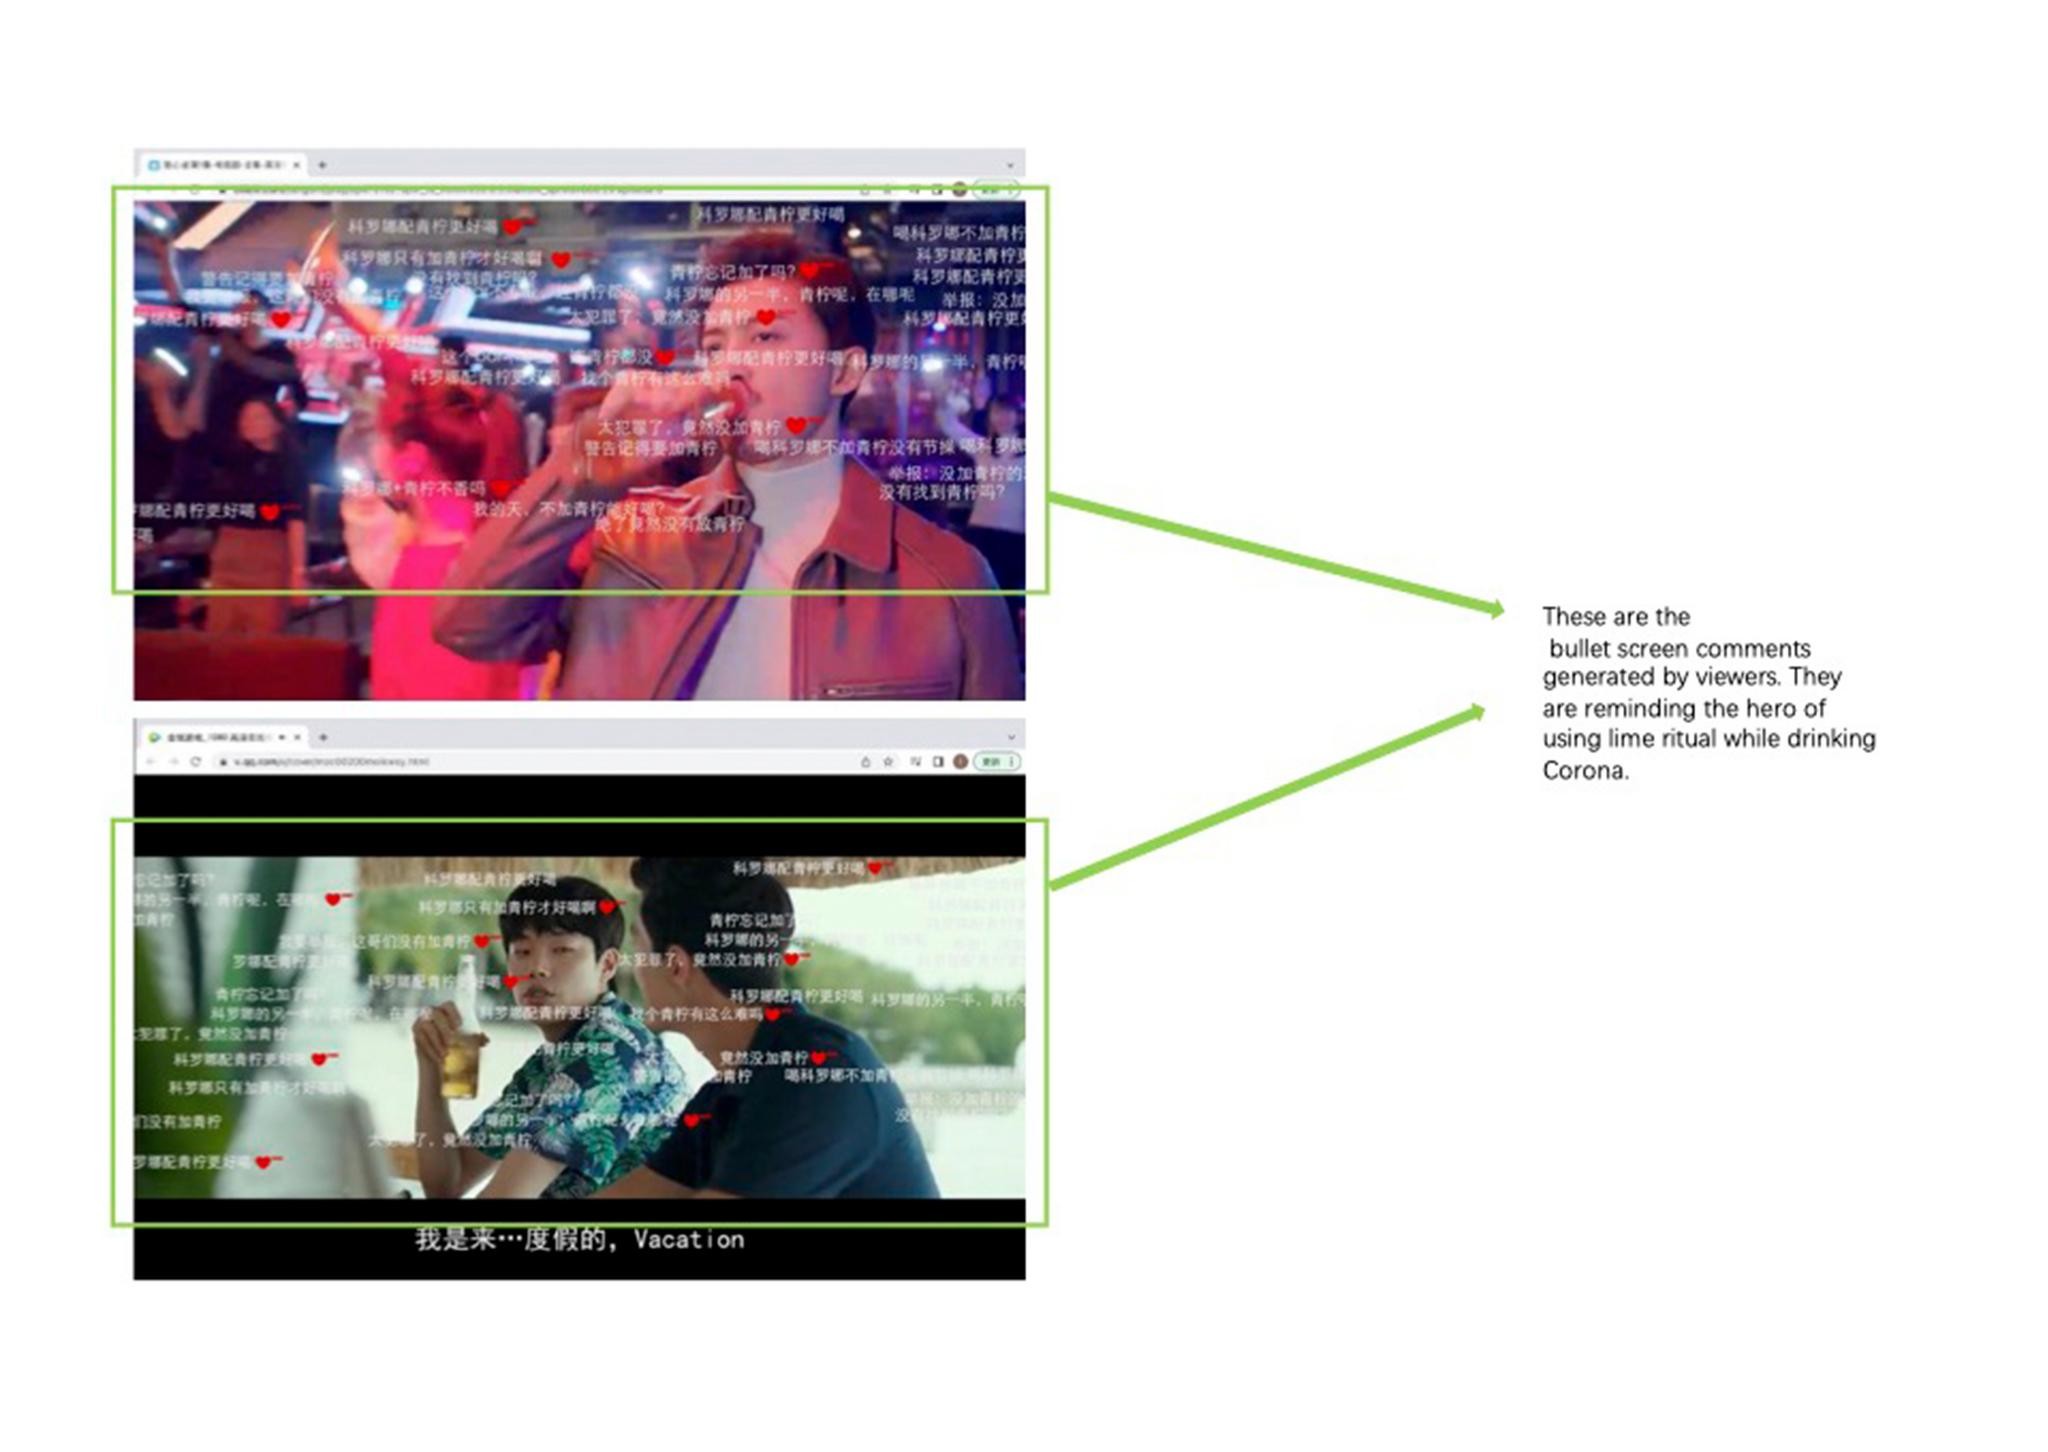Click the share icon in lower browser toolbar

point(866,762)
